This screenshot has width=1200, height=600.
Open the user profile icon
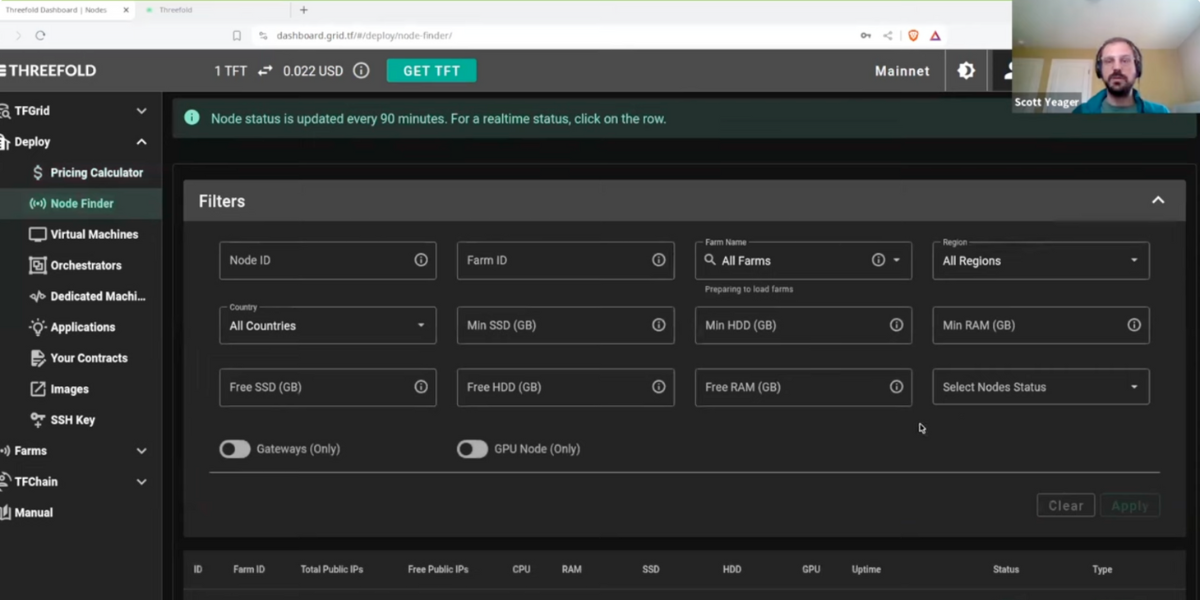(x=1010, y=71)
